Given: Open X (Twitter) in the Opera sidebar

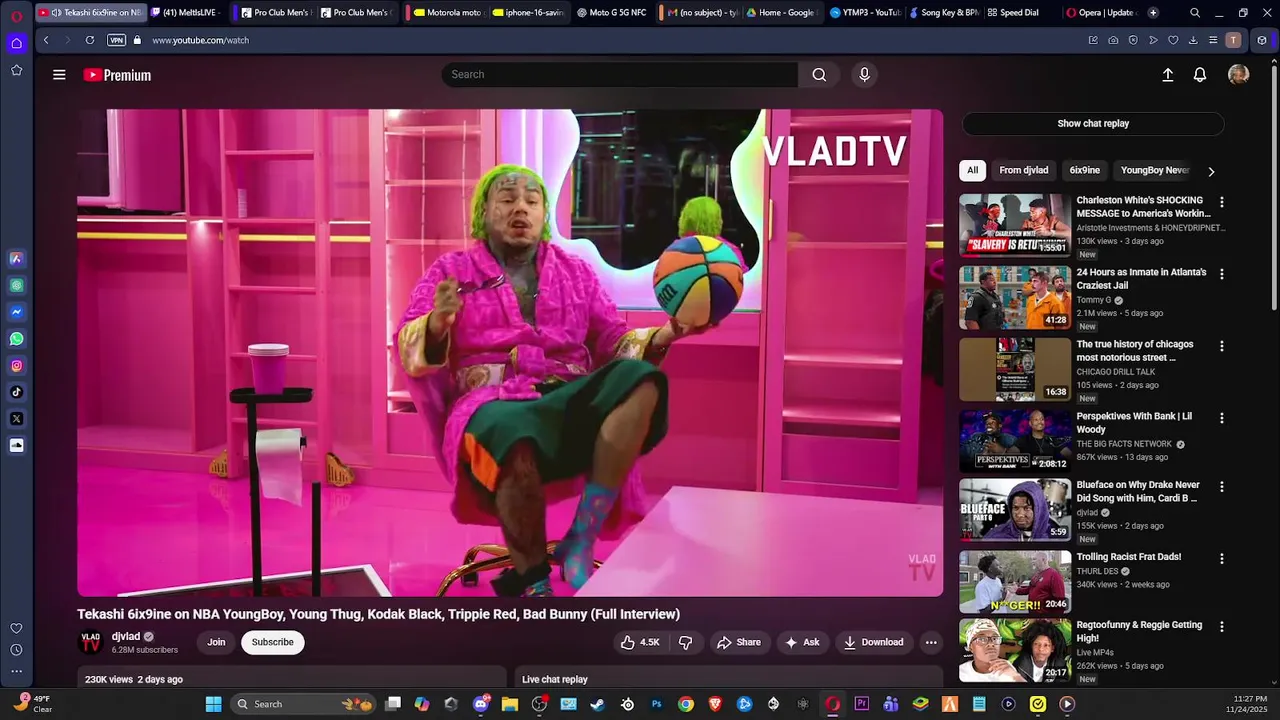Looking at the screenshot, I should pos(16,419).
